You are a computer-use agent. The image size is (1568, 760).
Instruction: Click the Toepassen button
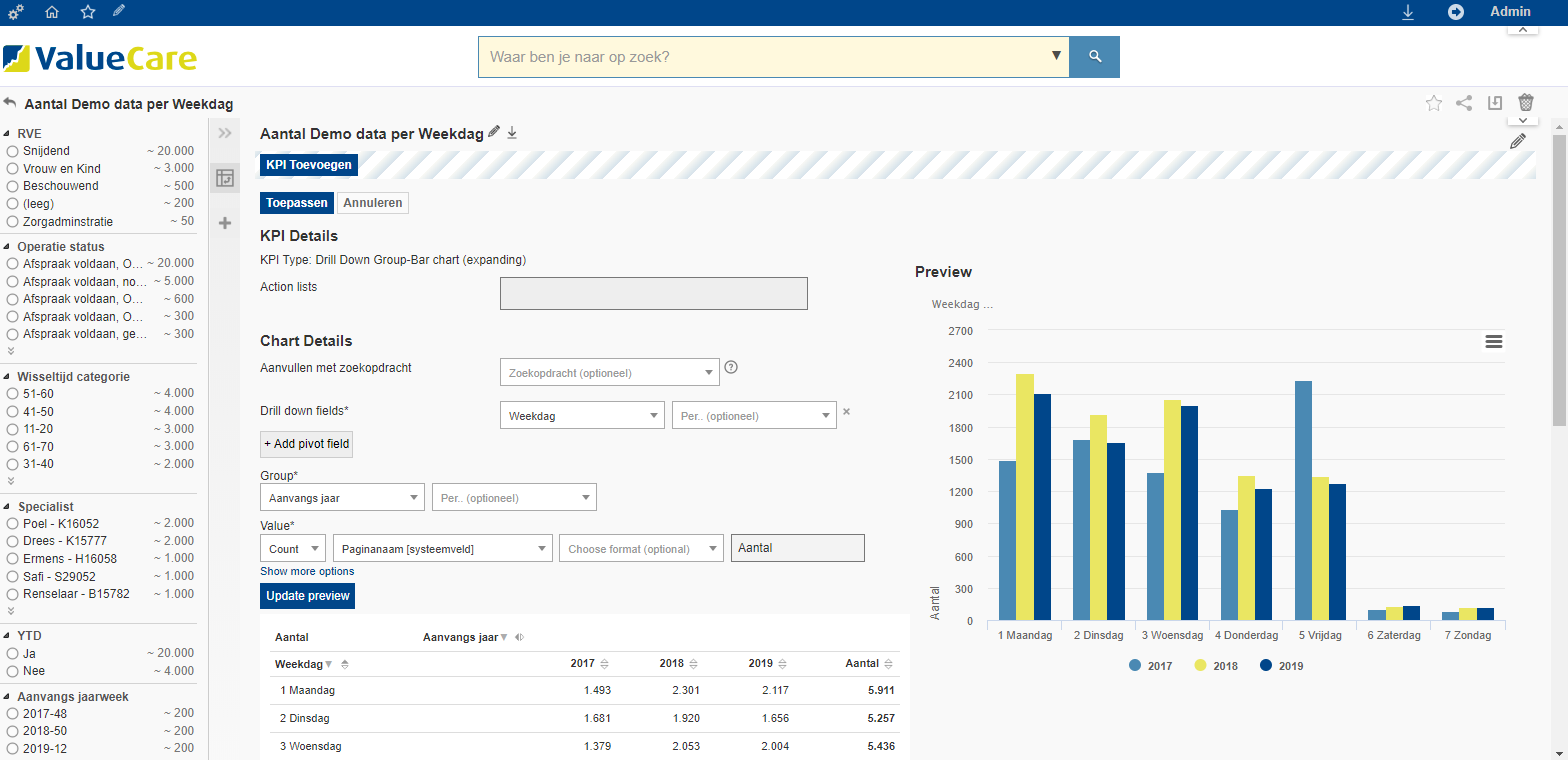pos(296,203)
